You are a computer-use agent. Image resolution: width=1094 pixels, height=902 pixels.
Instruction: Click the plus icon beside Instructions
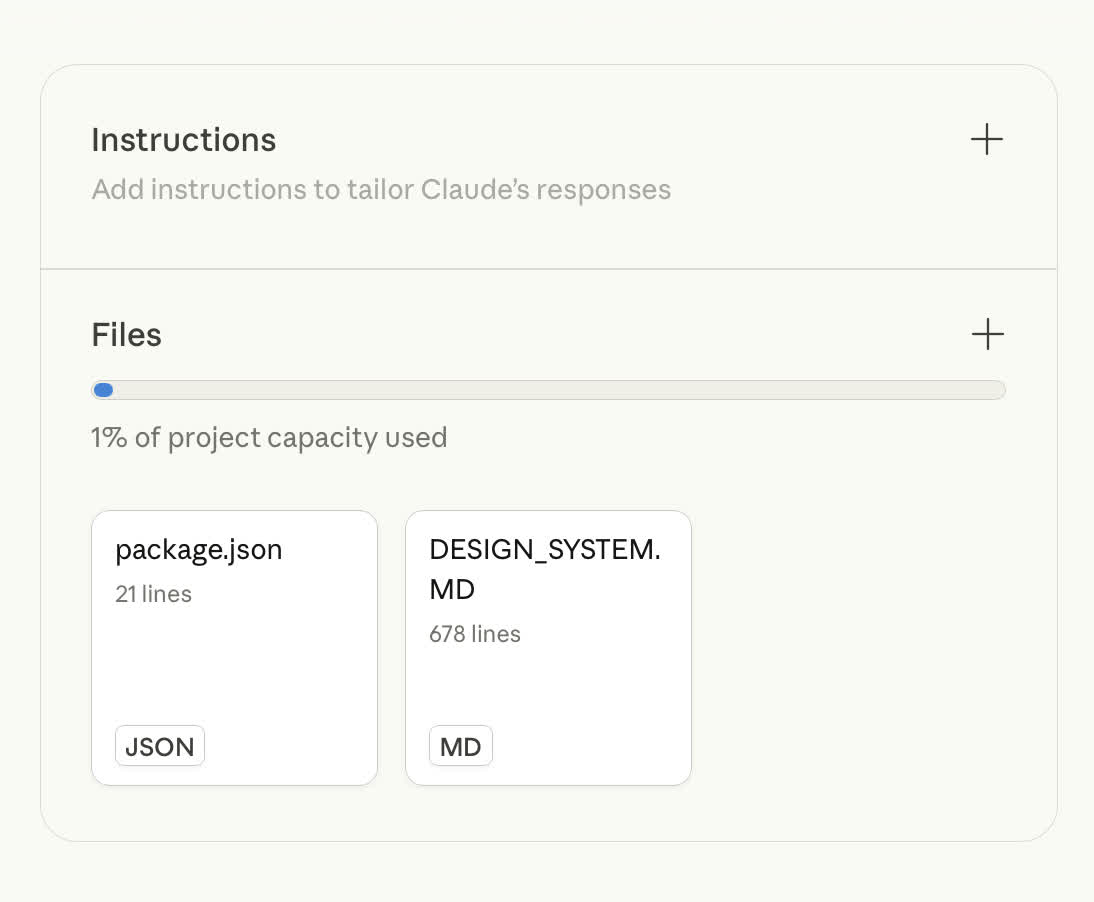[x=986, y=139]
